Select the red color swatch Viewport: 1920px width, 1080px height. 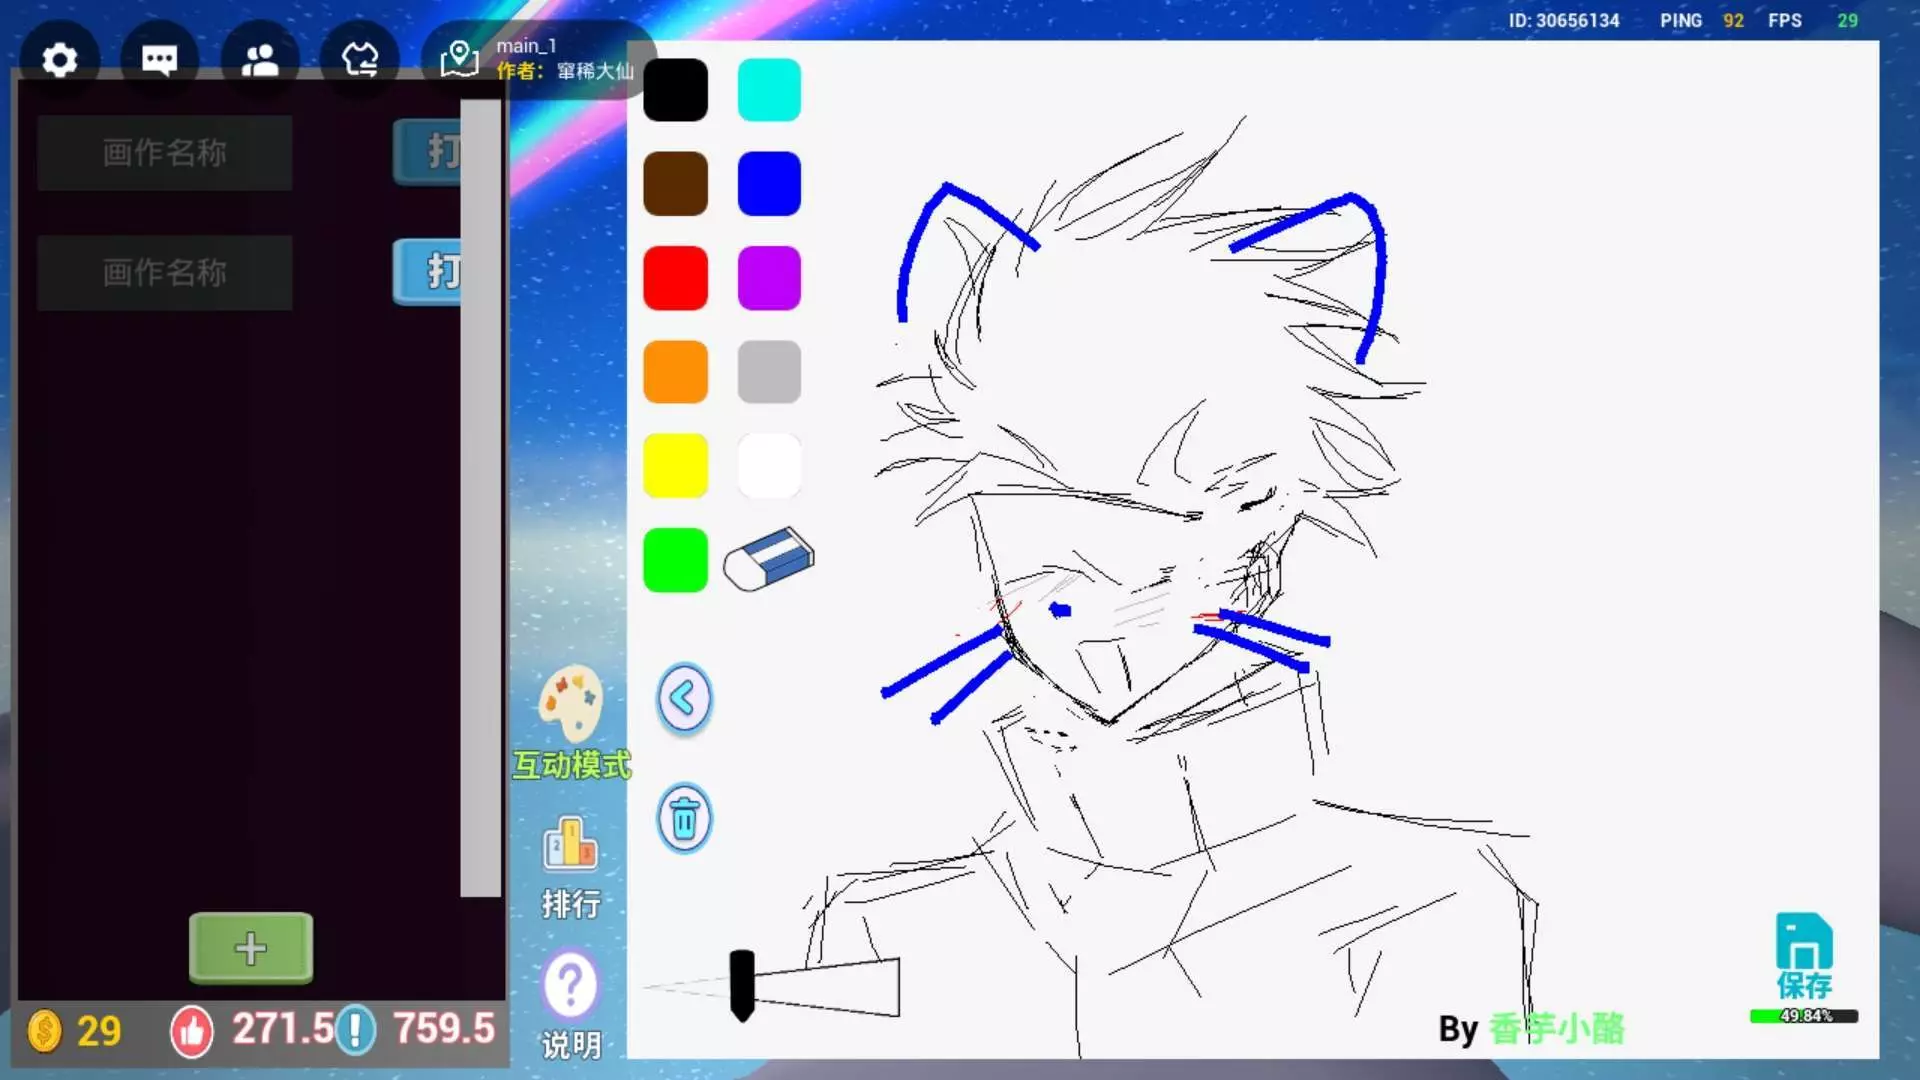pos(675,278)
